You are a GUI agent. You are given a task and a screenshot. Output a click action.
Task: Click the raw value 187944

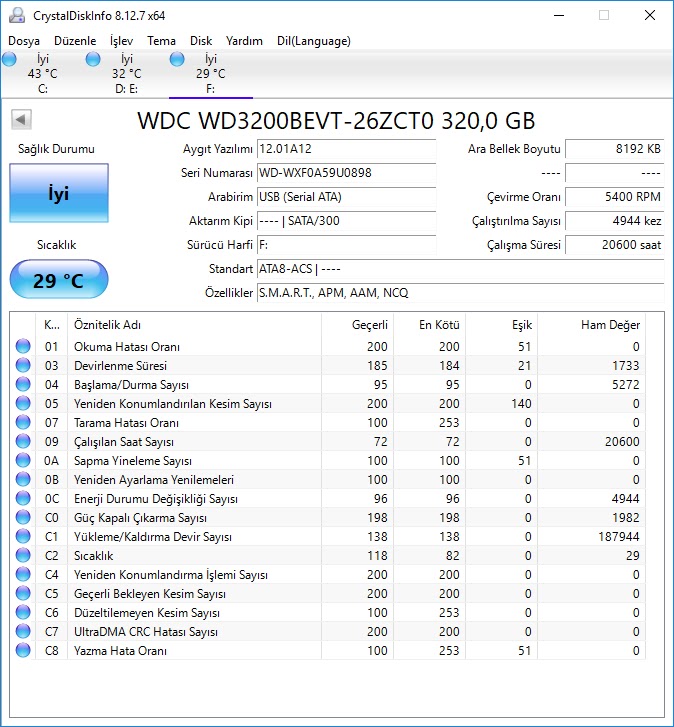coord(618,536)
